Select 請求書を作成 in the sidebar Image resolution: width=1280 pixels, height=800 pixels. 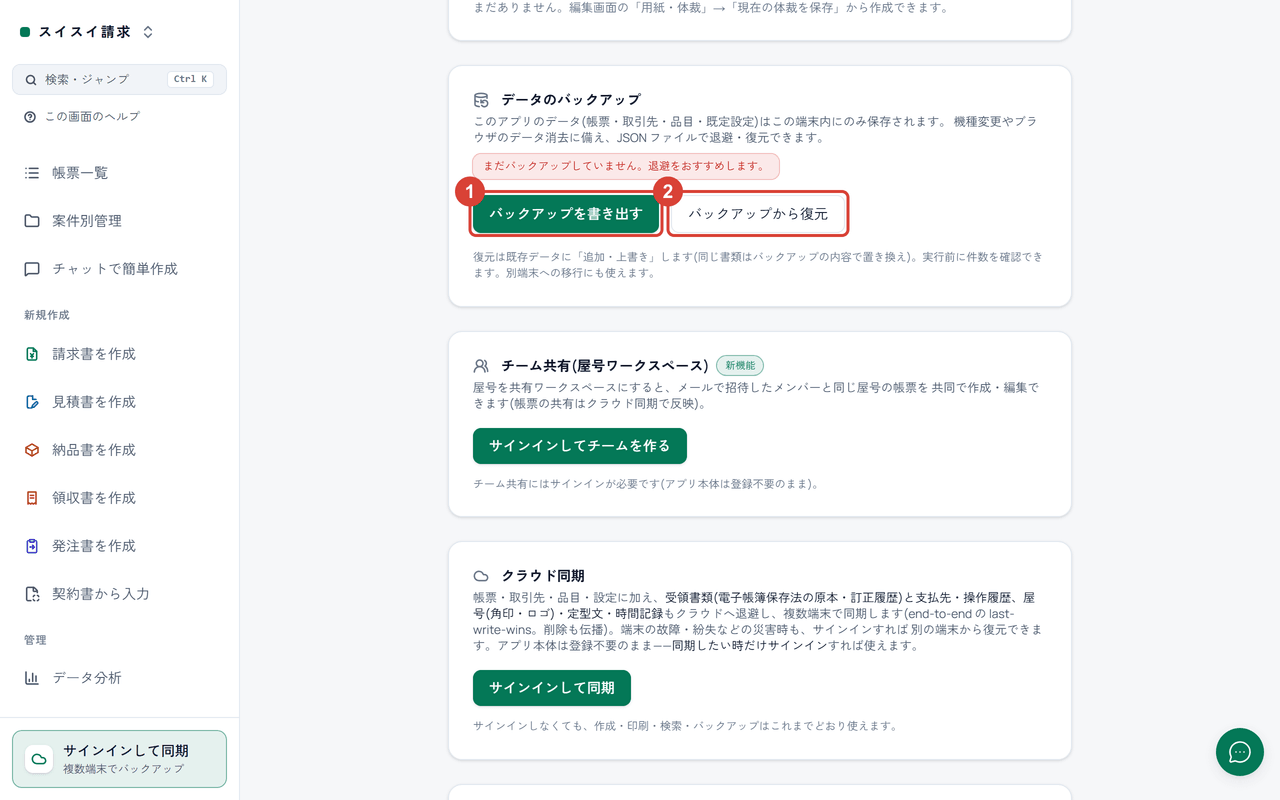[x=120, y=354]
